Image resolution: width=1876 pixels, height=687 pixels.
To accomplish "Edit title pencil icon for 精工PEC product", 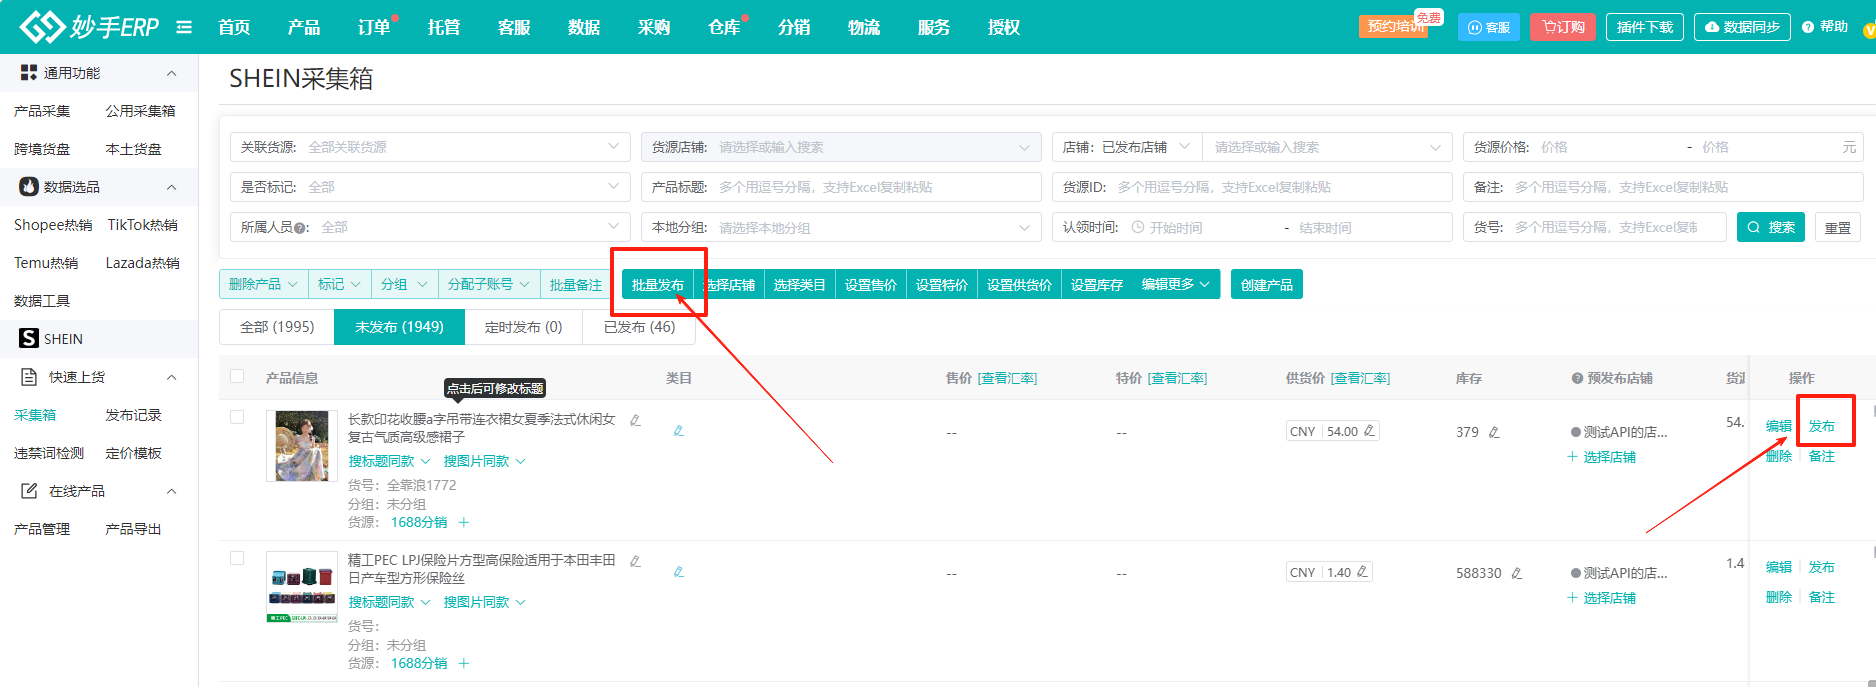I will click(635, 561).
